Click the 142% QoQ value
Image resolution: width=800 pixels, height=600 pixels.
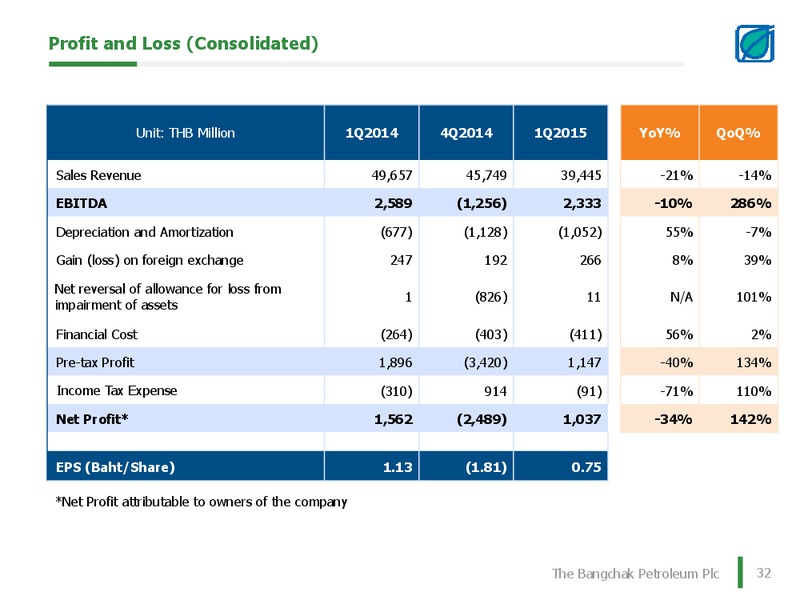751,419
